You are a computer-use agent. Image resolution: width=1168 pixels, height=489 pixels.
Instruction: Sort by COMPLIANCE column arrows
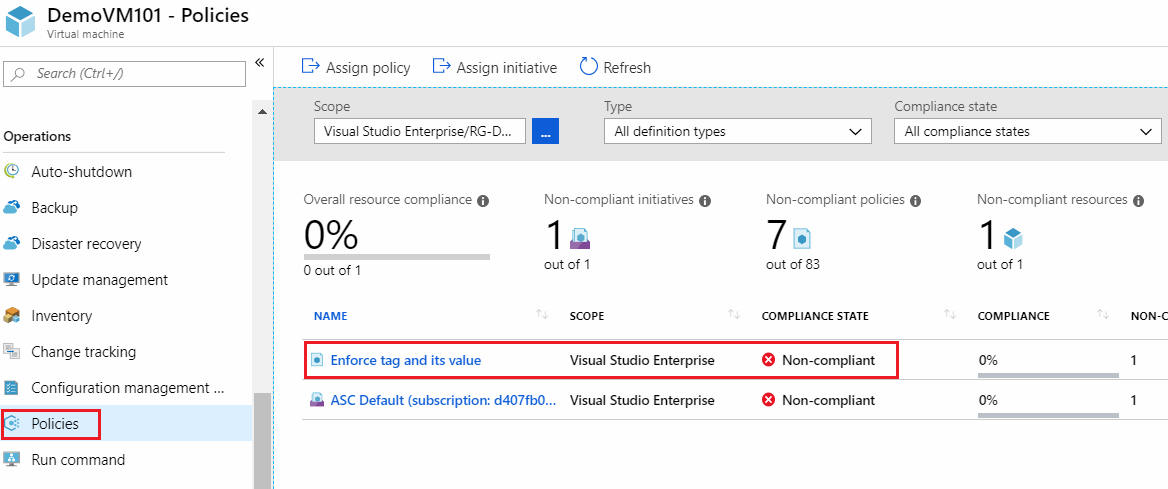[x=1103, y=316]
